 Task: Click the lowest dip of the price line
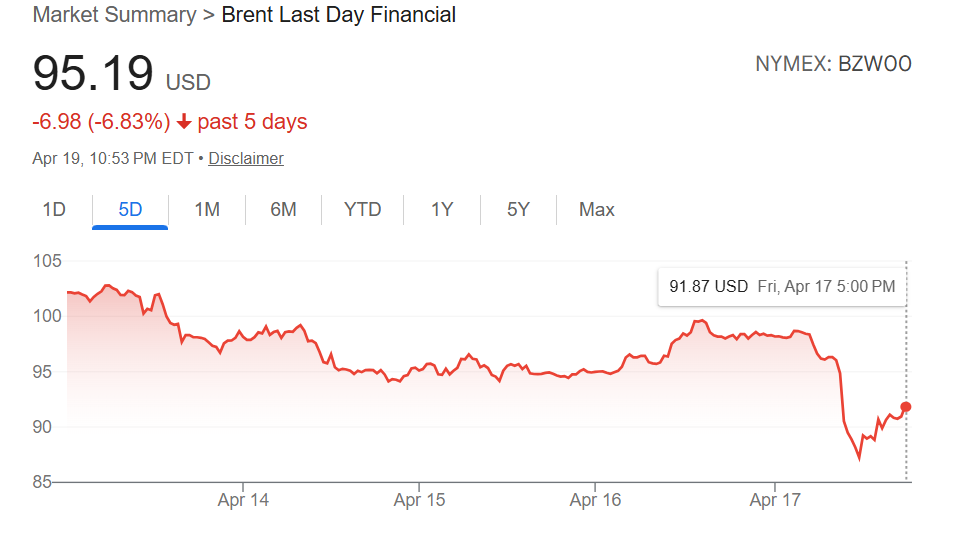pyautogui.click(x=859, y=459)
